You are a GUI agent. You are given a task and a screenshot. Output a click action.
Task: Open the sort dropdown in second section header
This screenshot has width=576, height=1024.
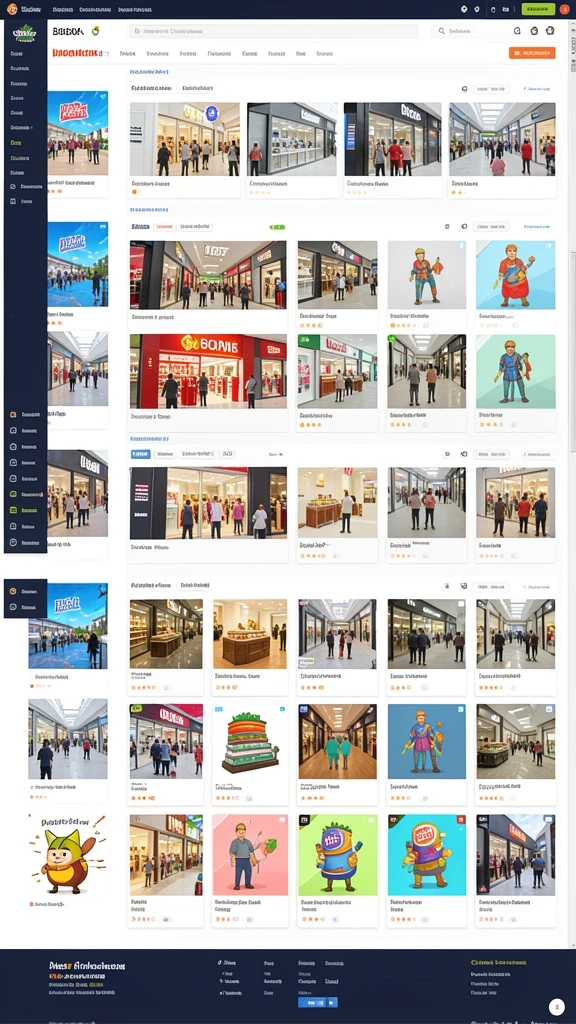click(490, 227)
